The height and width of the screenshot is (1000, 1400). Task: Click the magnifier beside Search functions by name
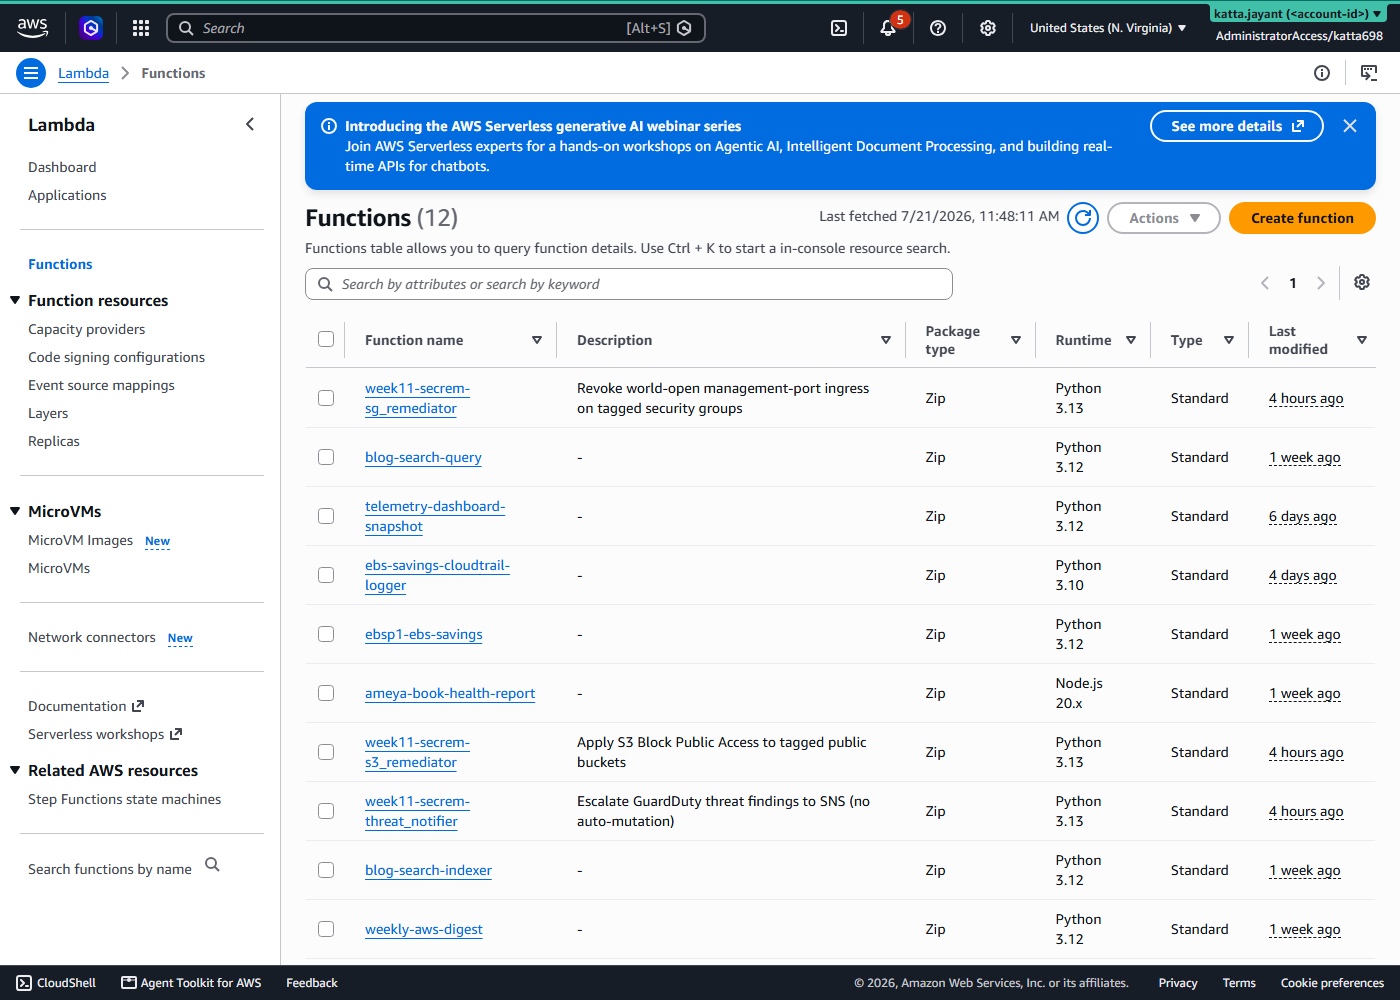212,865
